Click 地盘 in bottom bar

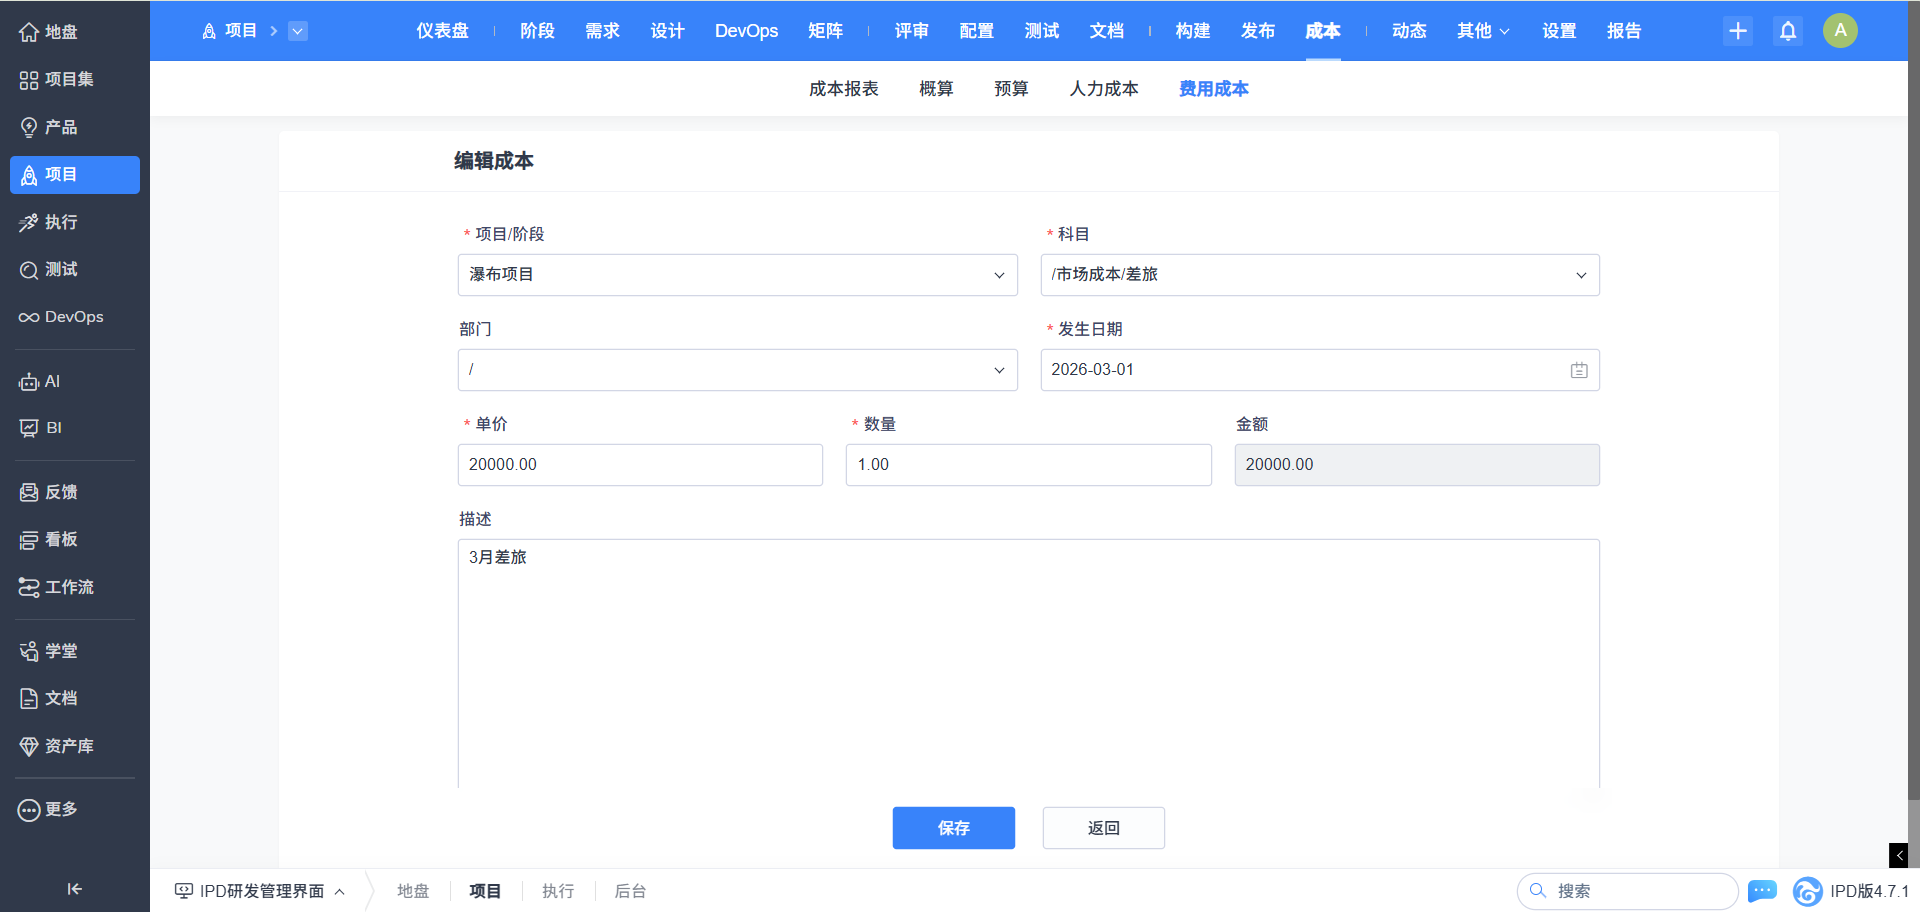(413, 891)
